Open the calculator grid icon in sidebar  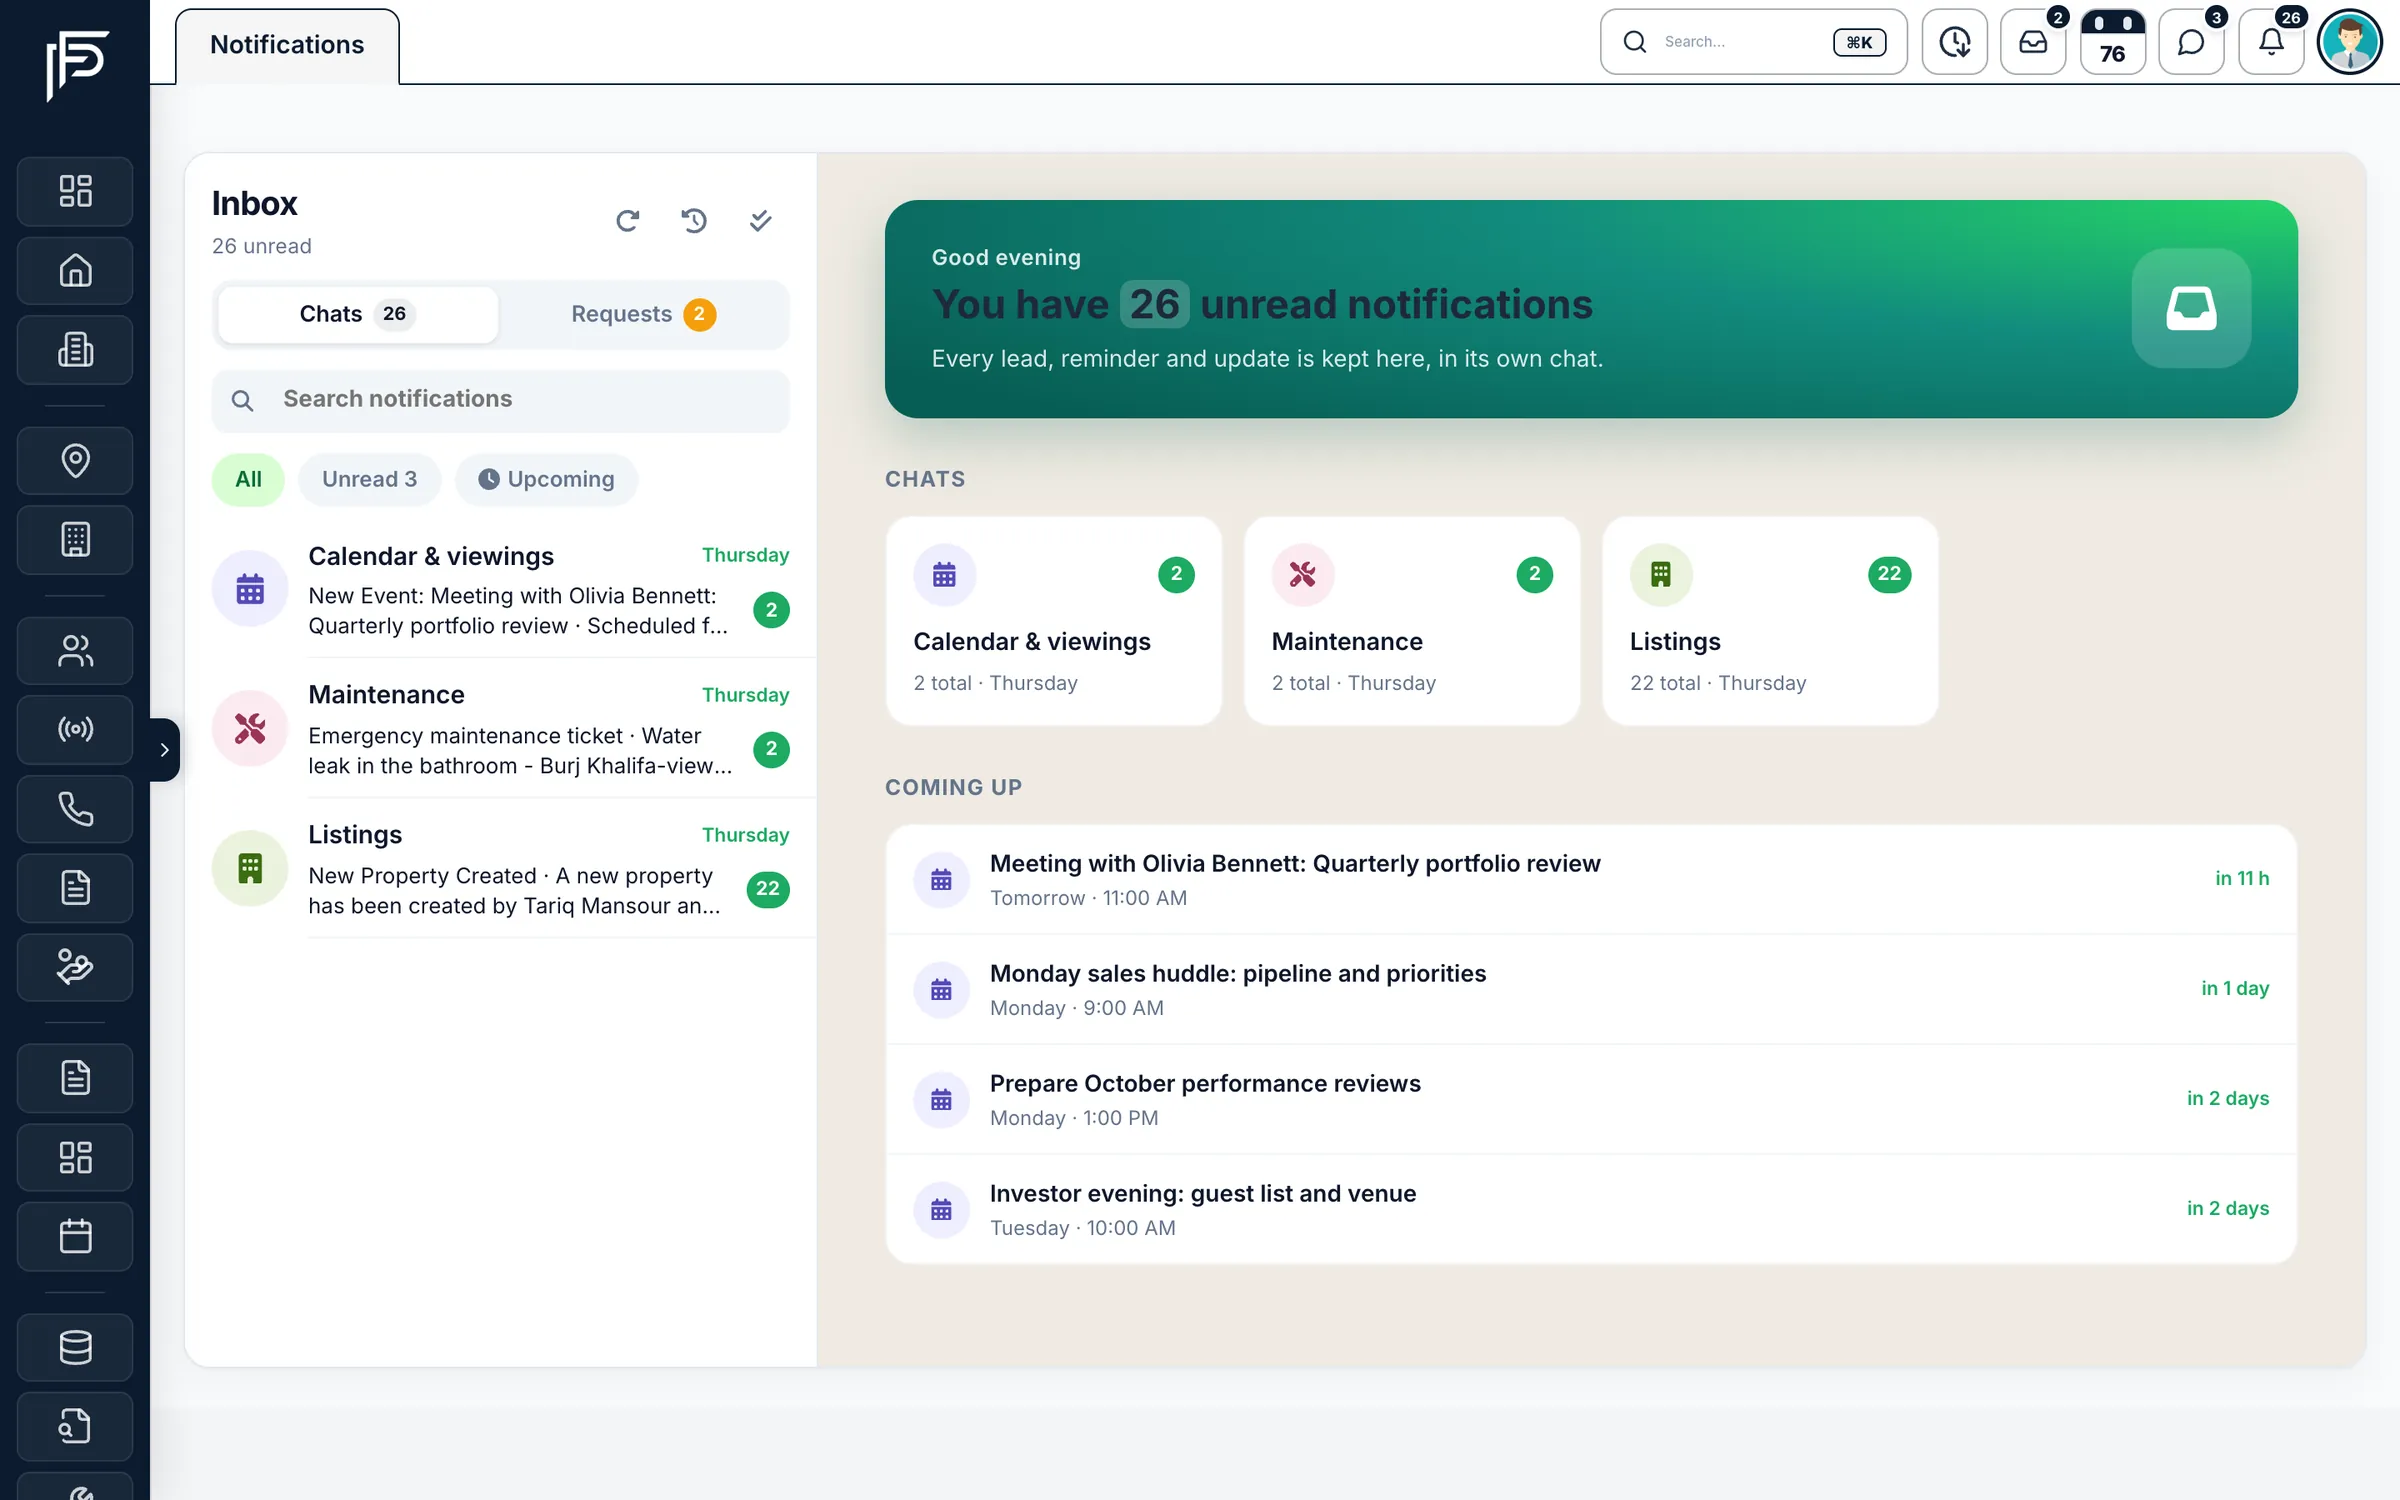coord(75,539)
